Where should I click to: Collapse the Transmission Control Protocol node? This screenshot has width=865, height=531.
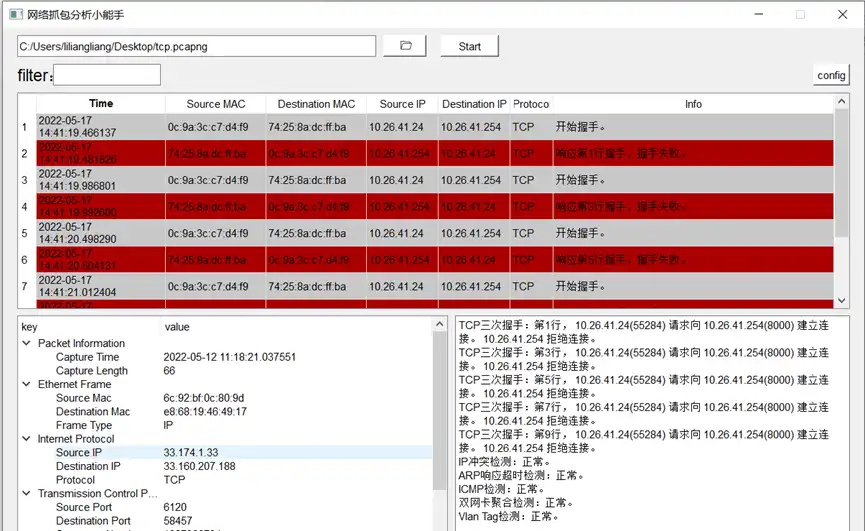[x=26, y=493]
